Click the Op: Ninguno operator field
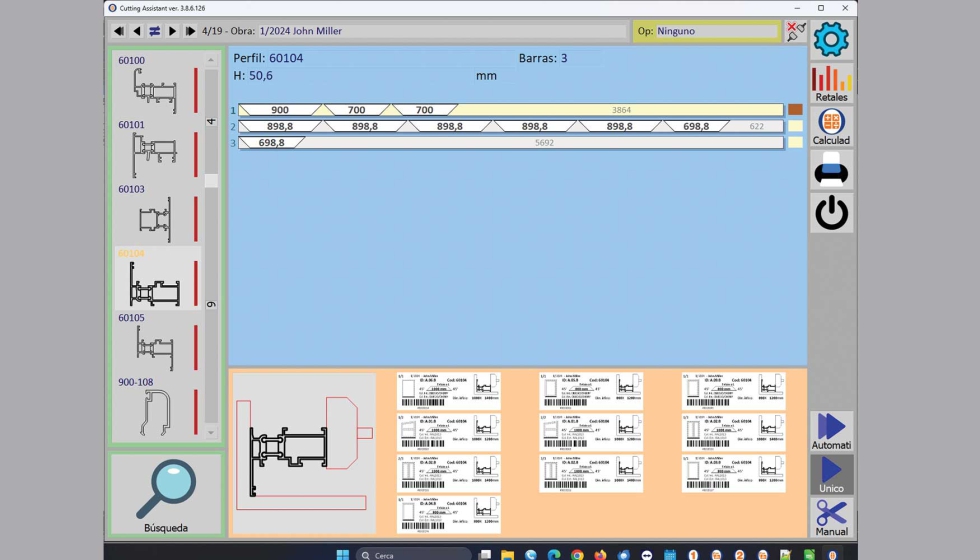This screenshot has height=560, width=980. [x=706, y=31]
